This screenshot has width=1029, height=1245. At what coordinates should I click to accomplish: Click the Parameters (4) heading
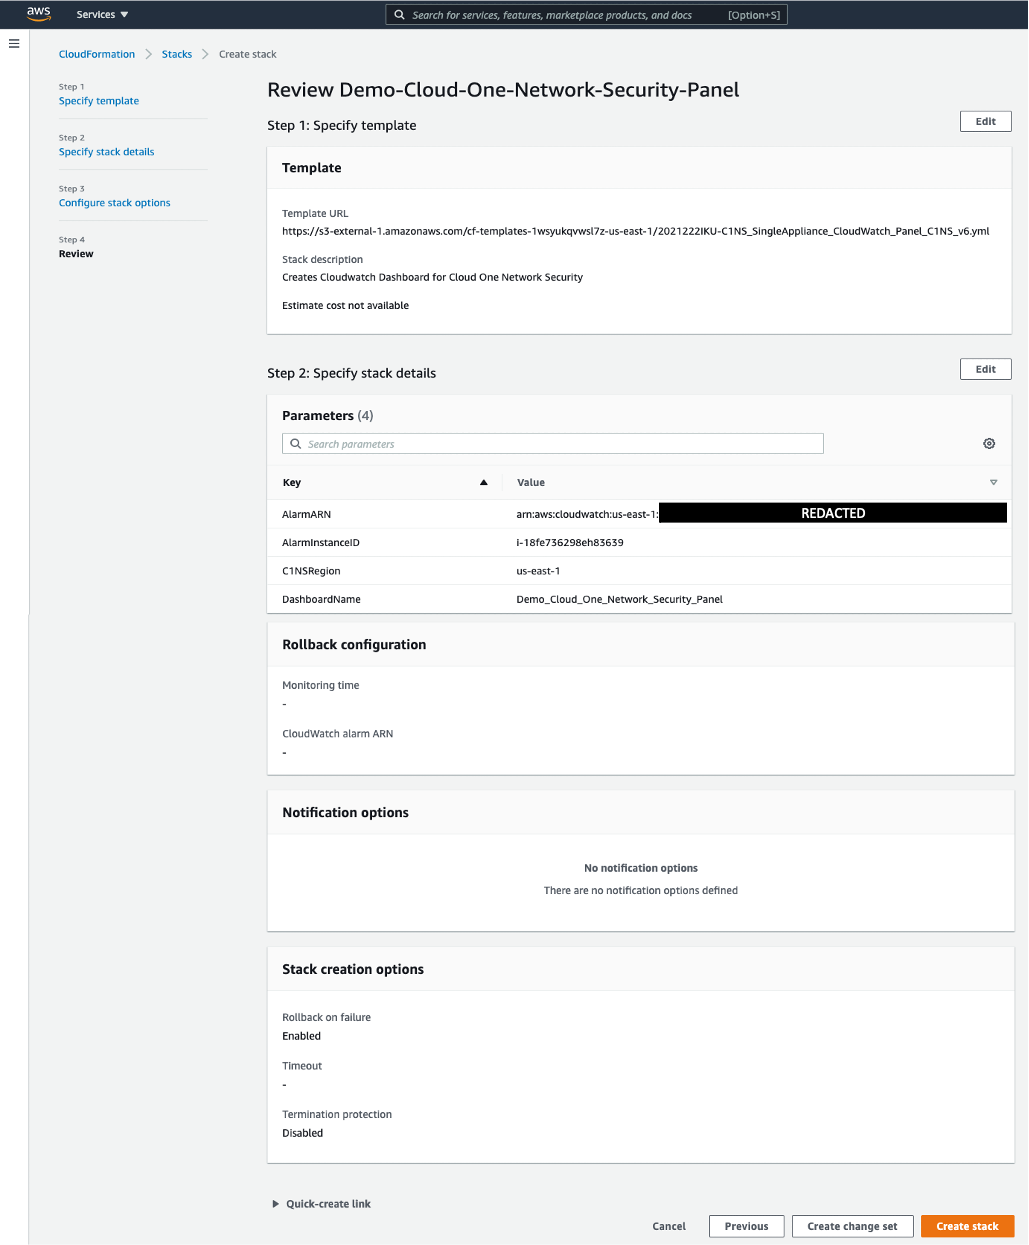(328, 416)
